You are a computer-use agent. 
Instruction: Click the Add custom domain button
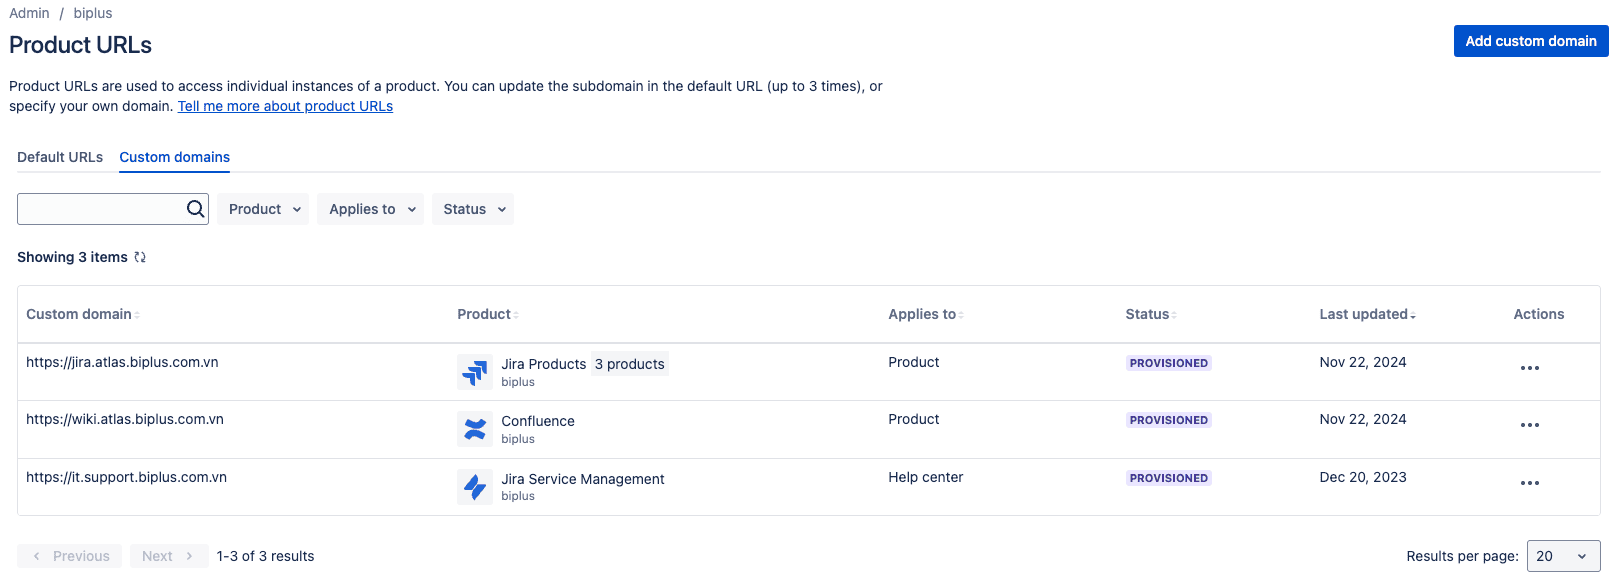[x=1531, y=41]
